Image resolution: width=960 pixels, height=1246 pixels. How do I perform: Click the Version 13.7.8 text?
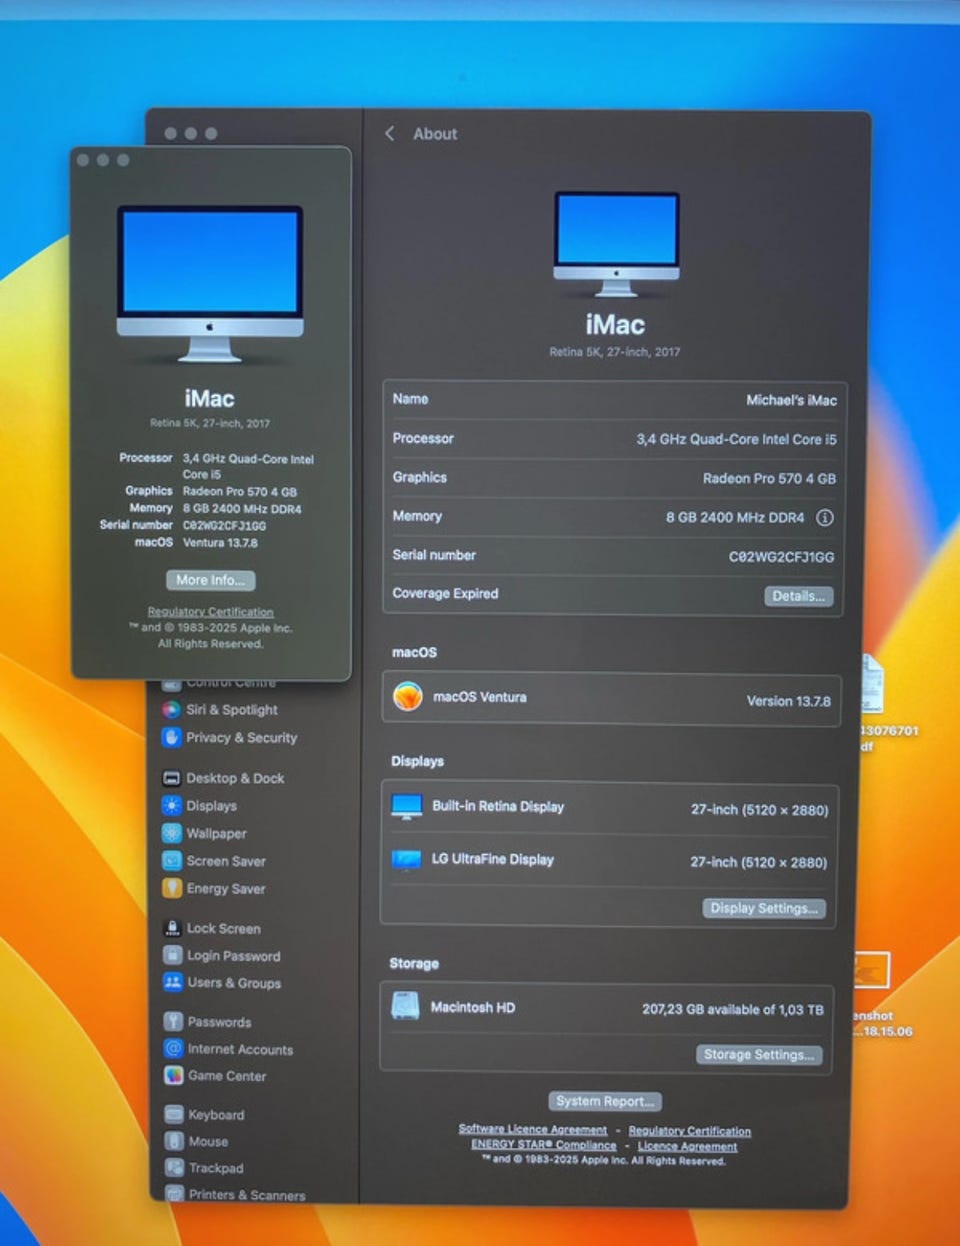click(789, 701)
